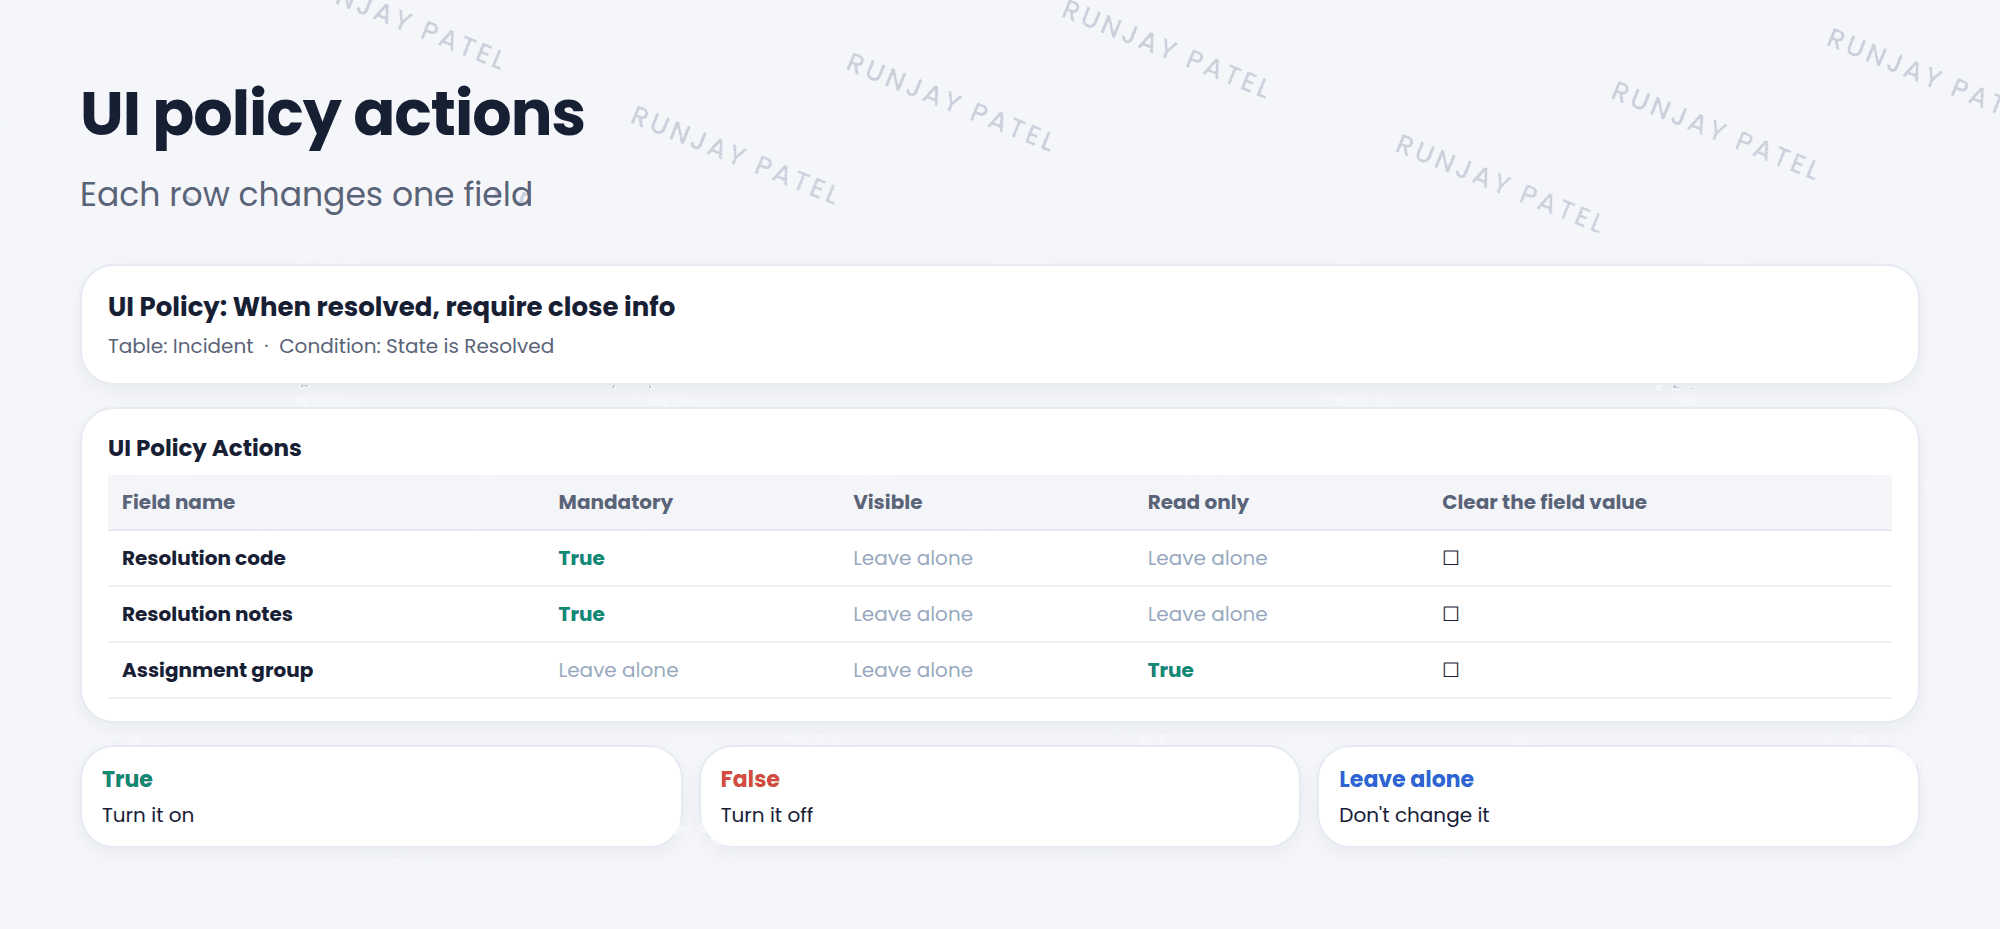The height and width of the screenshot is (929, 2000).
Task: Click the policy title 'When resolved, require close info'
Action: pyautogui.click(x=454, y=306)
